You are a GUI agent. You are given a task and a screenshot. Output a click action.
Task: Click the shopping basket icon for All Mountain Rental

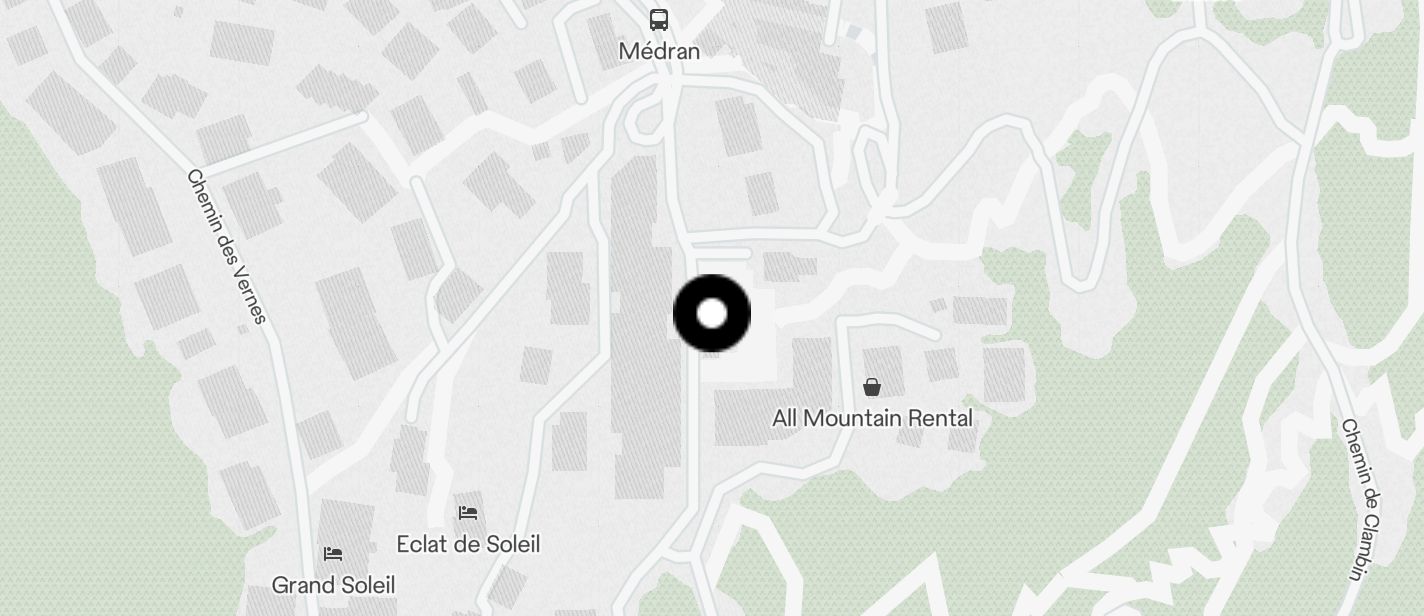872,387
